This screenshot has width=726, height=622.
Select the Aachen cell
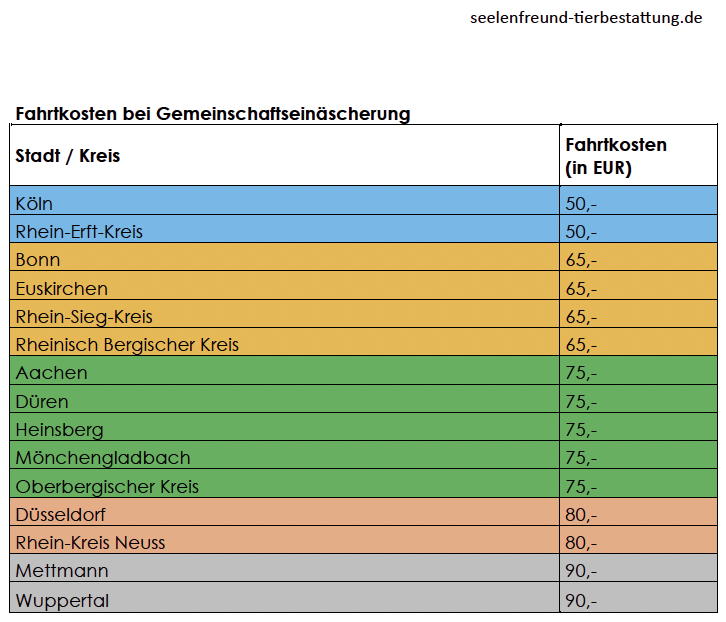click(51, 373)
